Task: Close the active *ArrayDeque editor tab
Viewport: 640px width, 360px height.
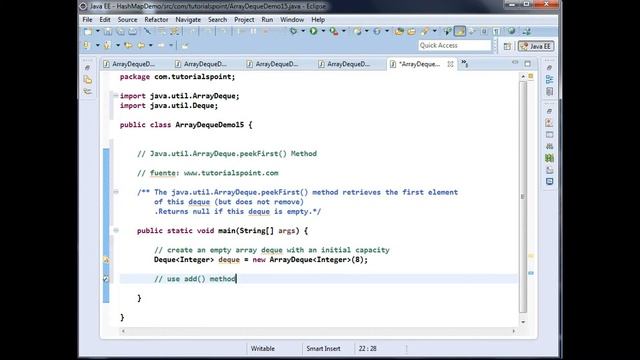Action: point(451,64)
